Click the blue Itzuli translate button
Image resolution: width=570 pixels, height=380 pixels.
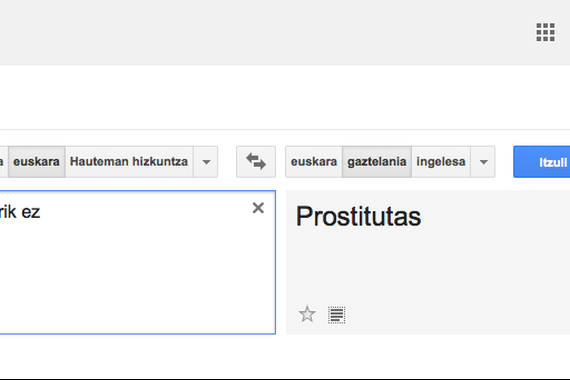pyautogui.click(x=542, y=162)
